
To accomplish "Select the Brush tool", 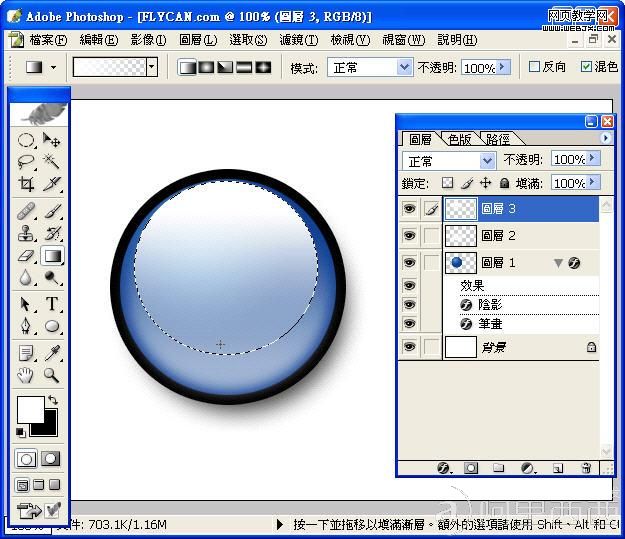I will (52, 211).
